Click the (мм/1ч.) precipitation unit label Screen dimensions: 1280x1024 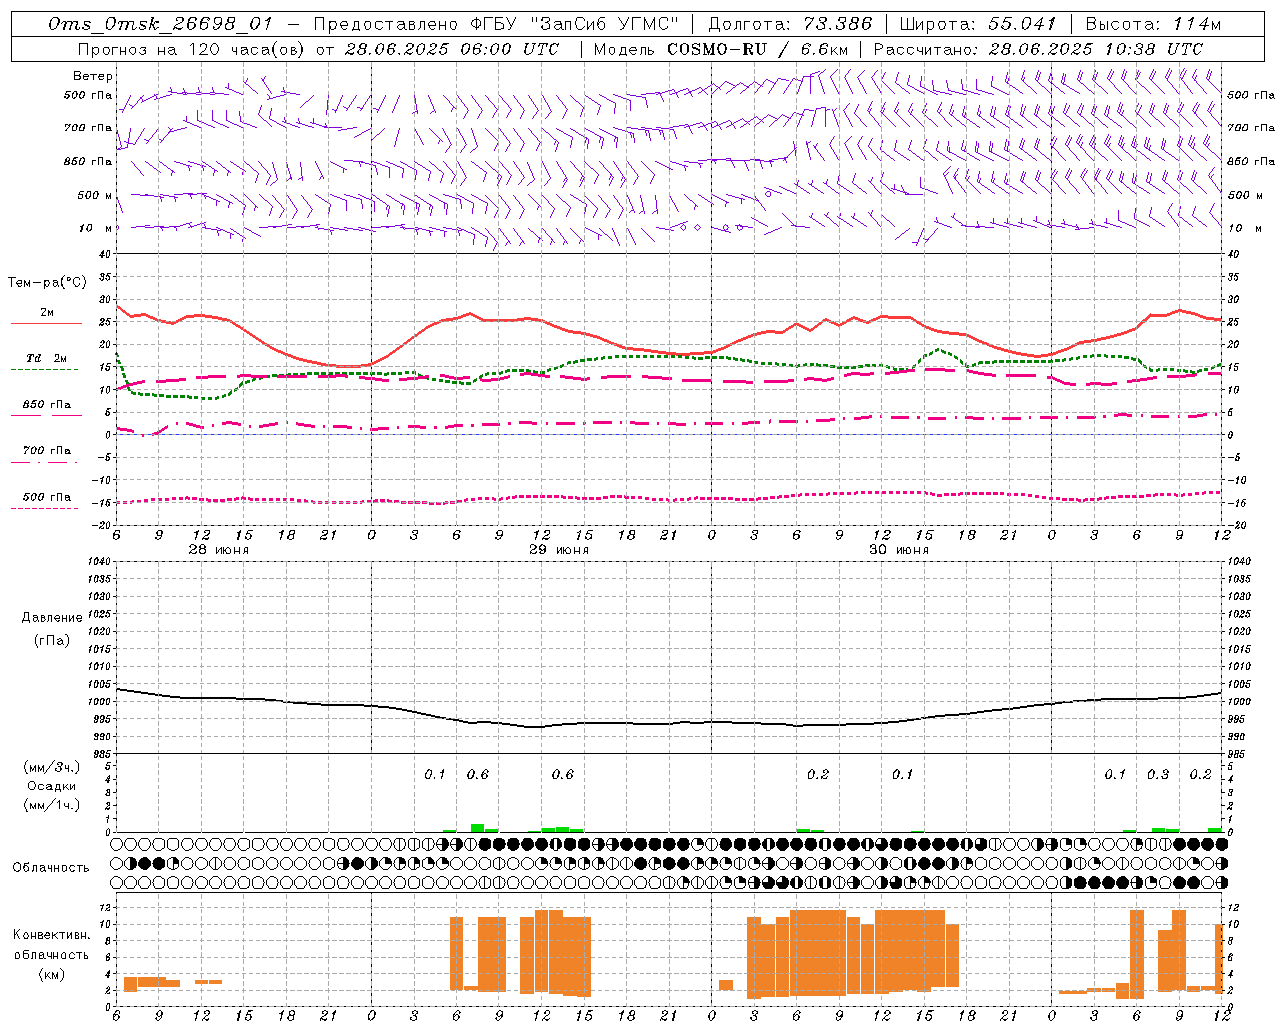coord(51,805)
